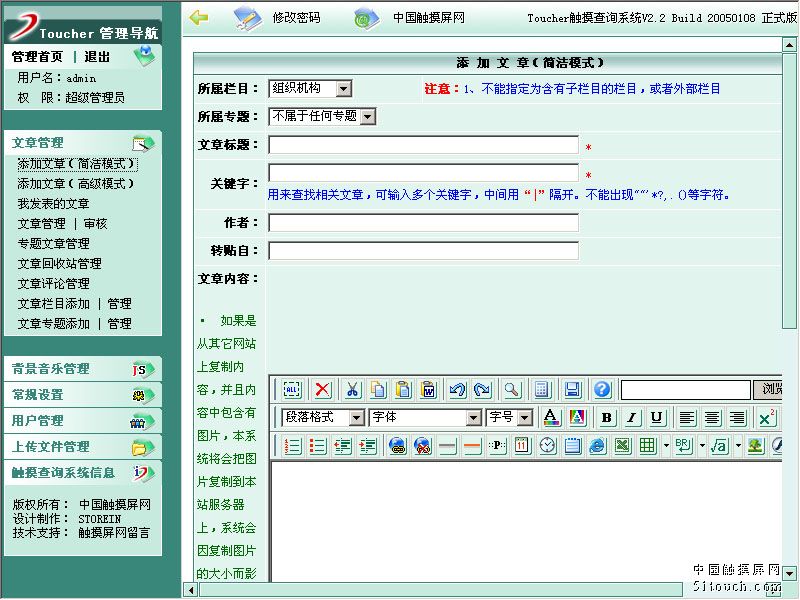Screen dimensions: 800x600
Task: Toggle Italic formatting
Action: tap(631, 418)
